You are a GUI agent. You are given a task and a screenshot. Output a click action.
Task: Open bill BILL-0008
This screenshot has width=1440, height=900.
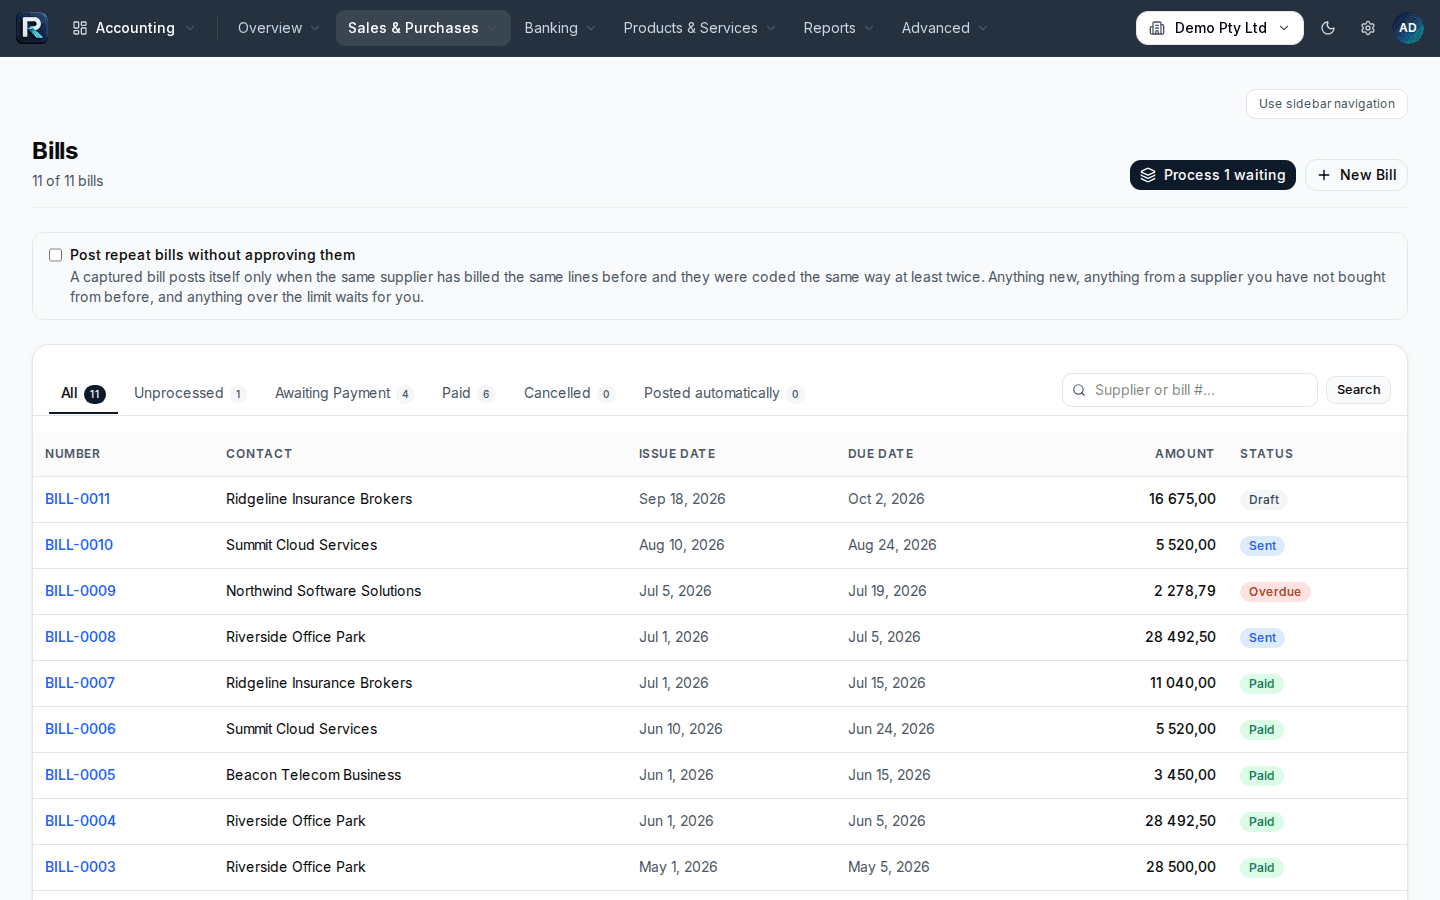80,637
